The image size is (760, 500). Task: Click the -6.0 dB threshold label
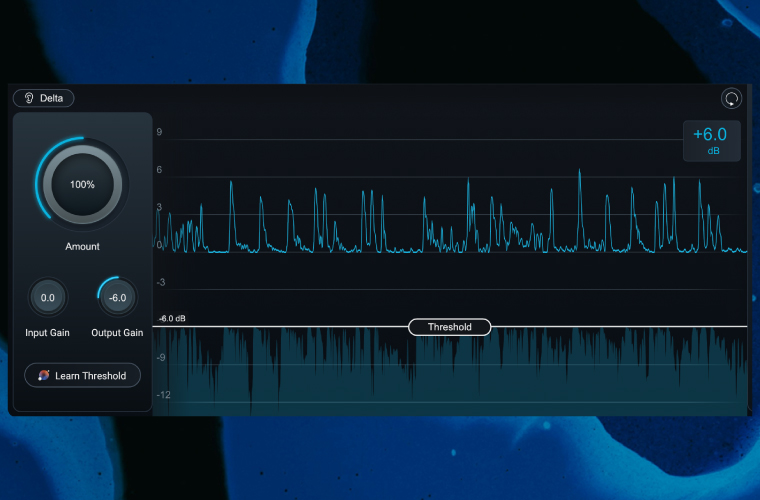coord(172,319)
